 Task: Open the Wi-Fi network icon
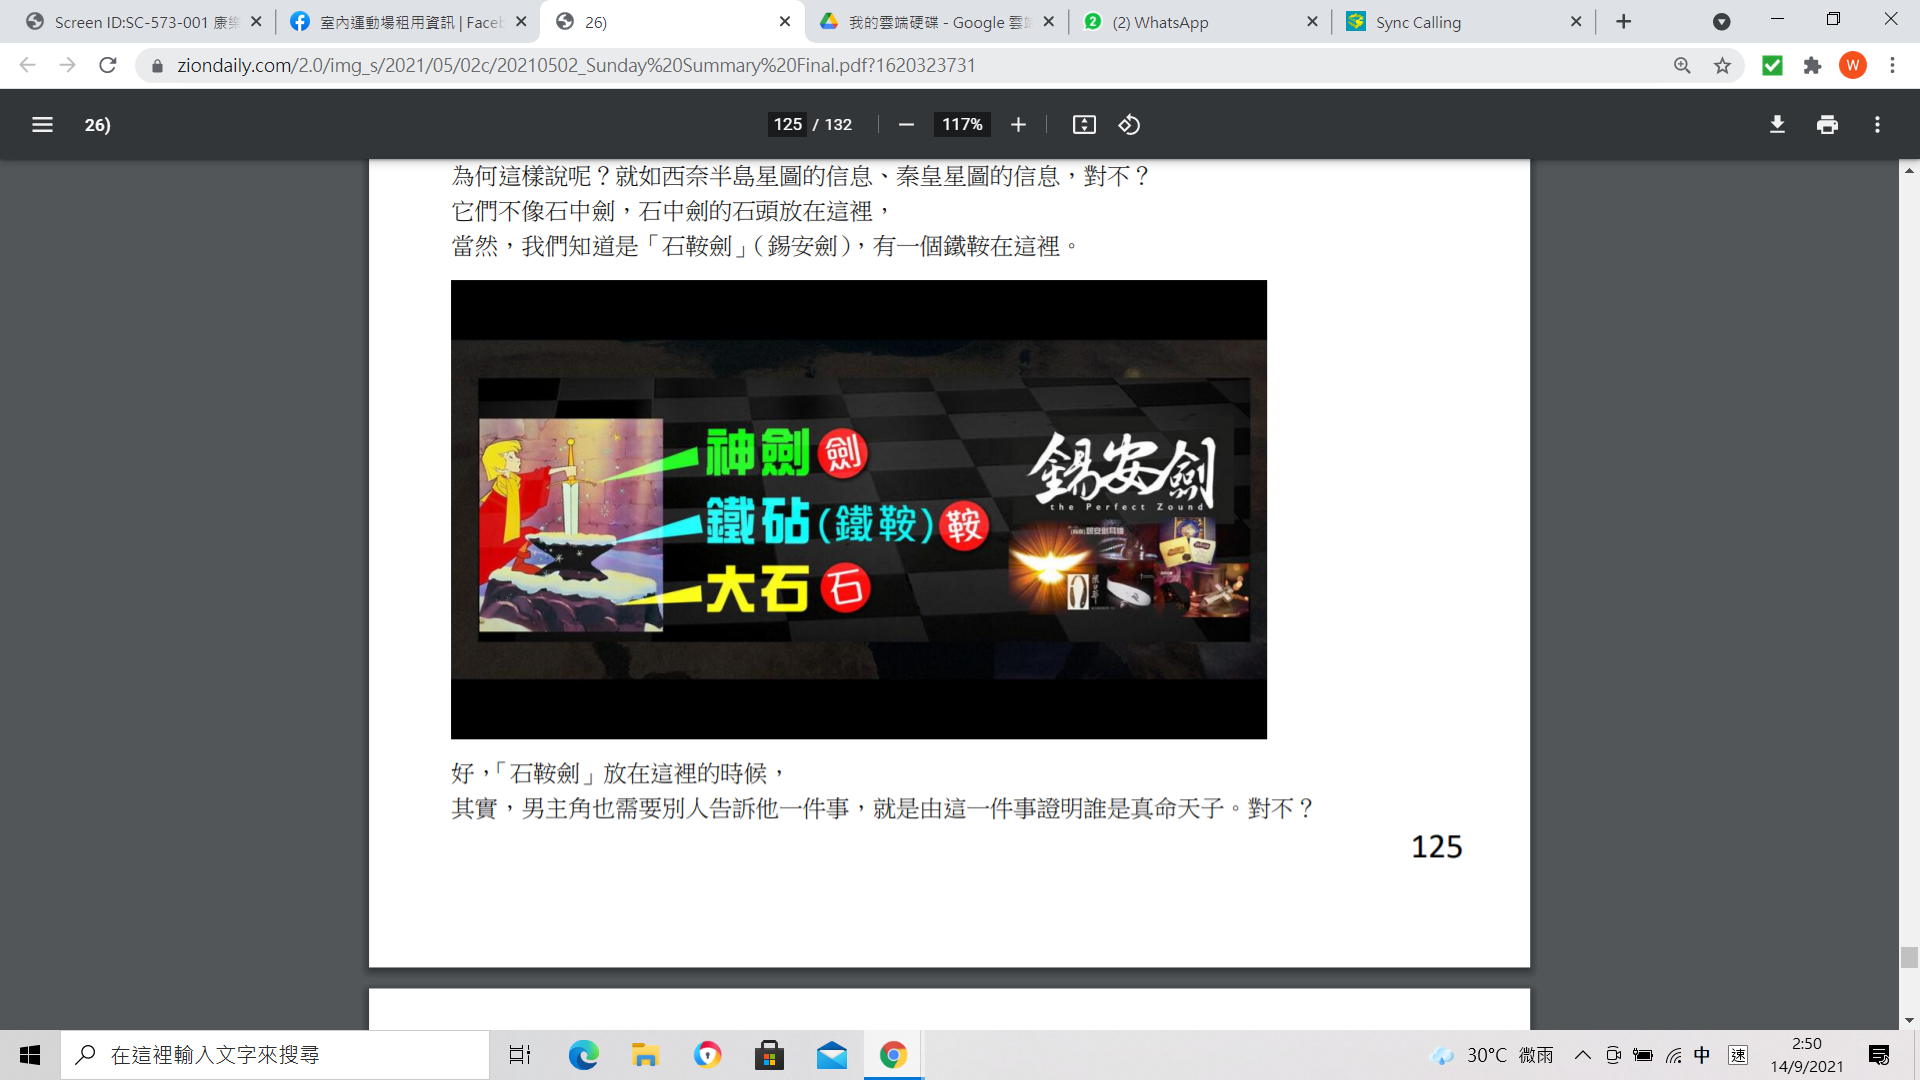(x=1673, y=1055)
